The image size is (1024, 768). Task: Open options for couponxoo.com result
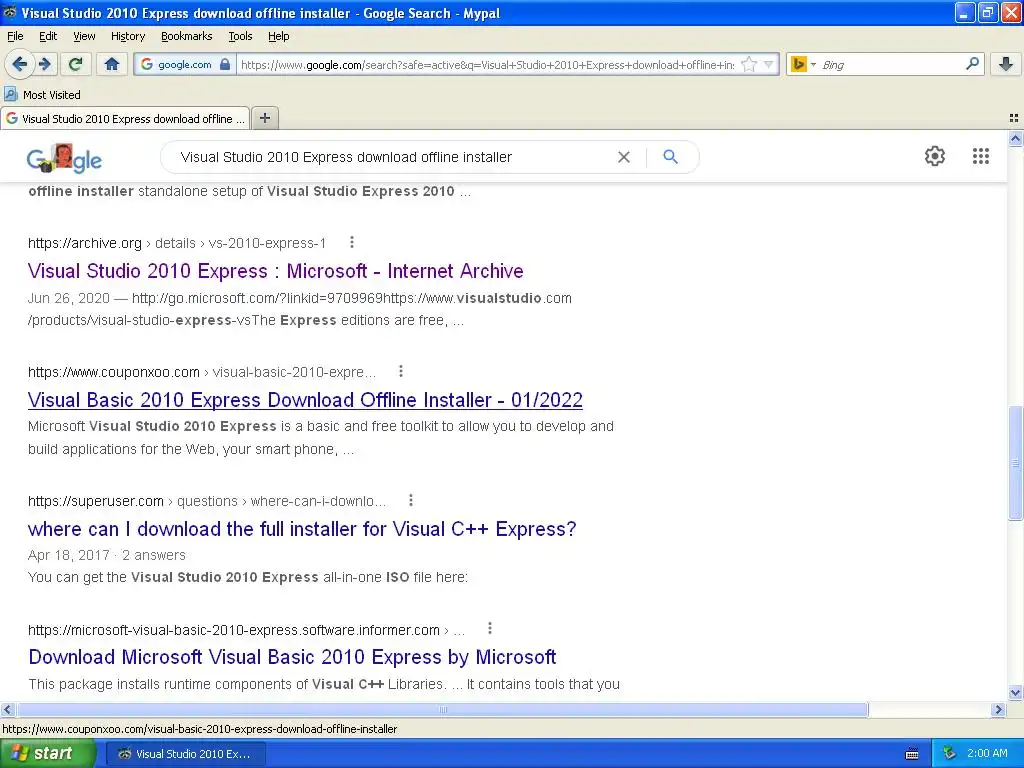click(401, 371)
